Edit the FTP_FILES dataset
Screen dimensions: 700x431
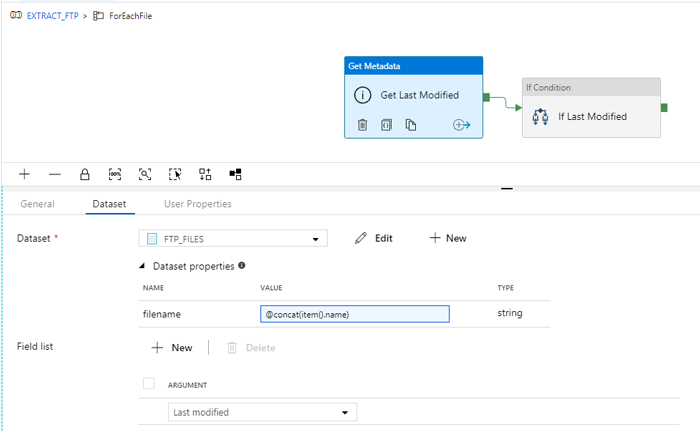(x=374, y=239)
